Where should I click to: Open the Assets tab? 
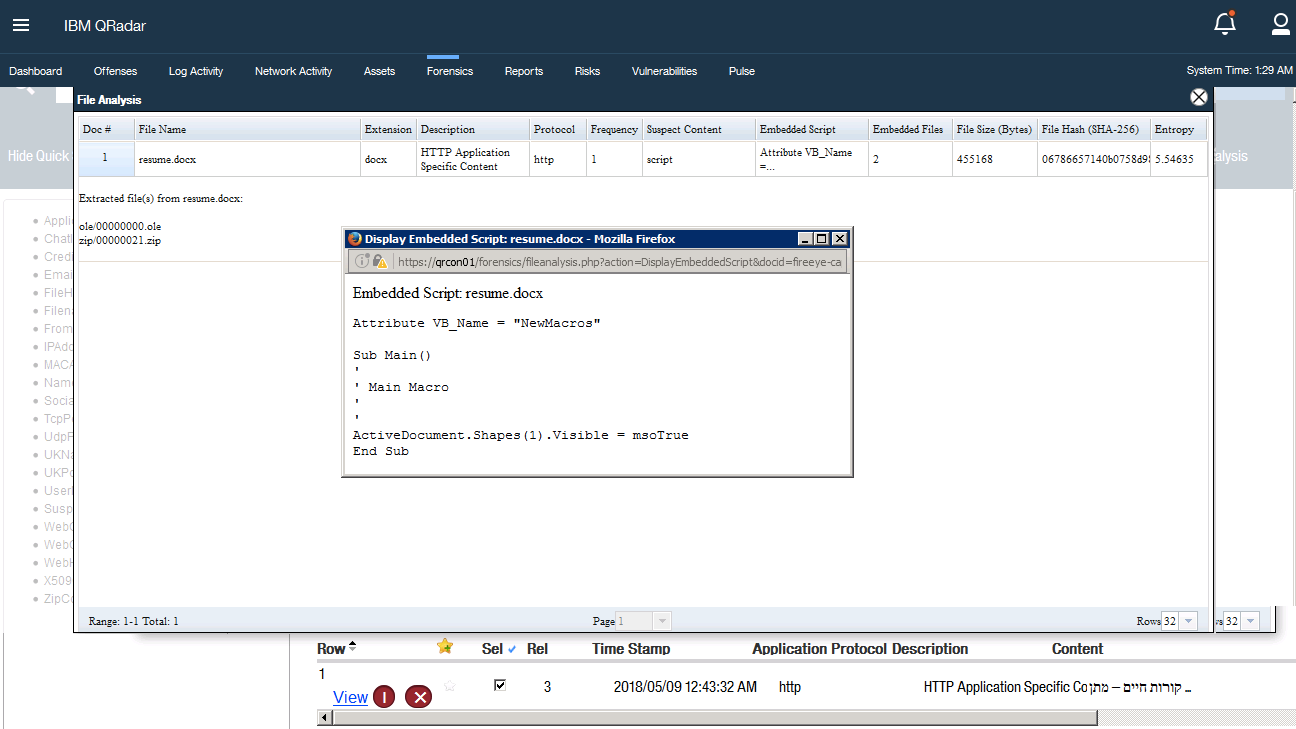tap(379, 71)
